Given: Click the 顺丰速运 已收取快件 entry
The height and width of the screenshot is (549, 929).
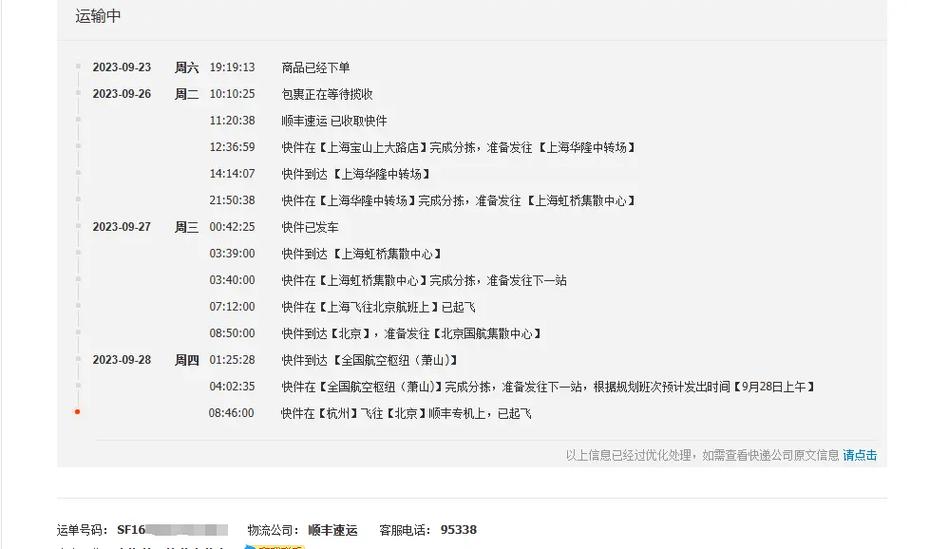Looking at the screenshot, I should pyautogui.click(x=334, y=121).
